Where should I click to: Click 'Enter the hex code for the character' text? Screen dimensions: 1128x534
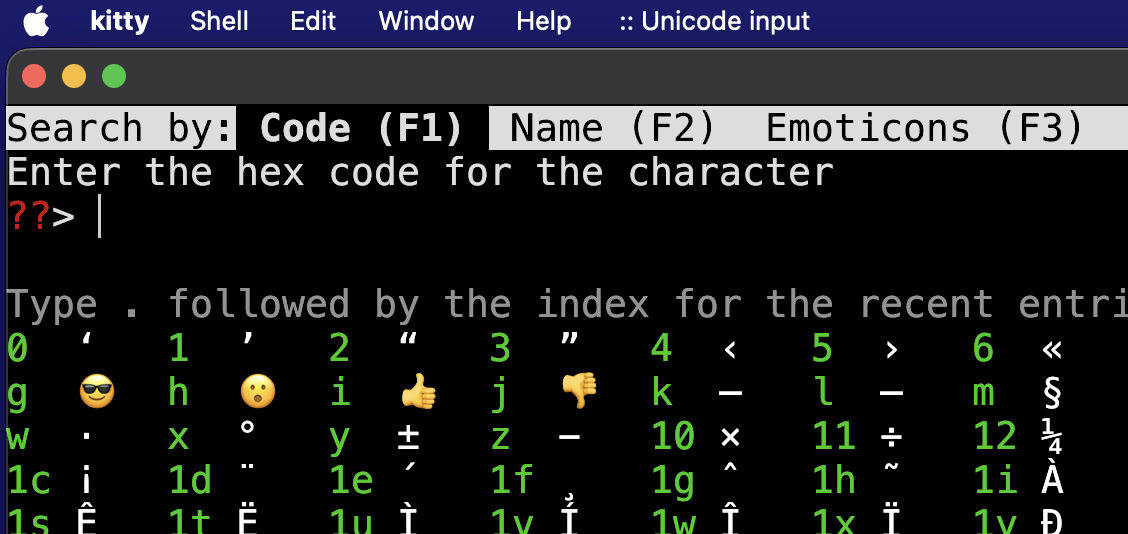point(420,173)
